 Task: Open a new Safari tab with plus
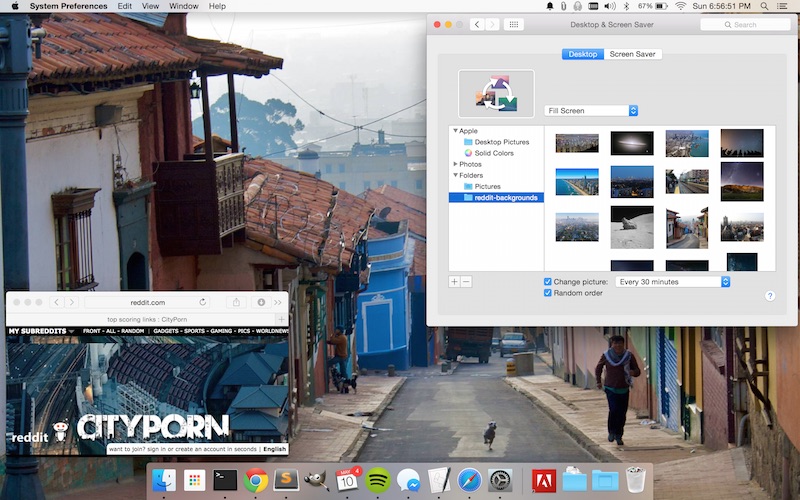[281, 319]
